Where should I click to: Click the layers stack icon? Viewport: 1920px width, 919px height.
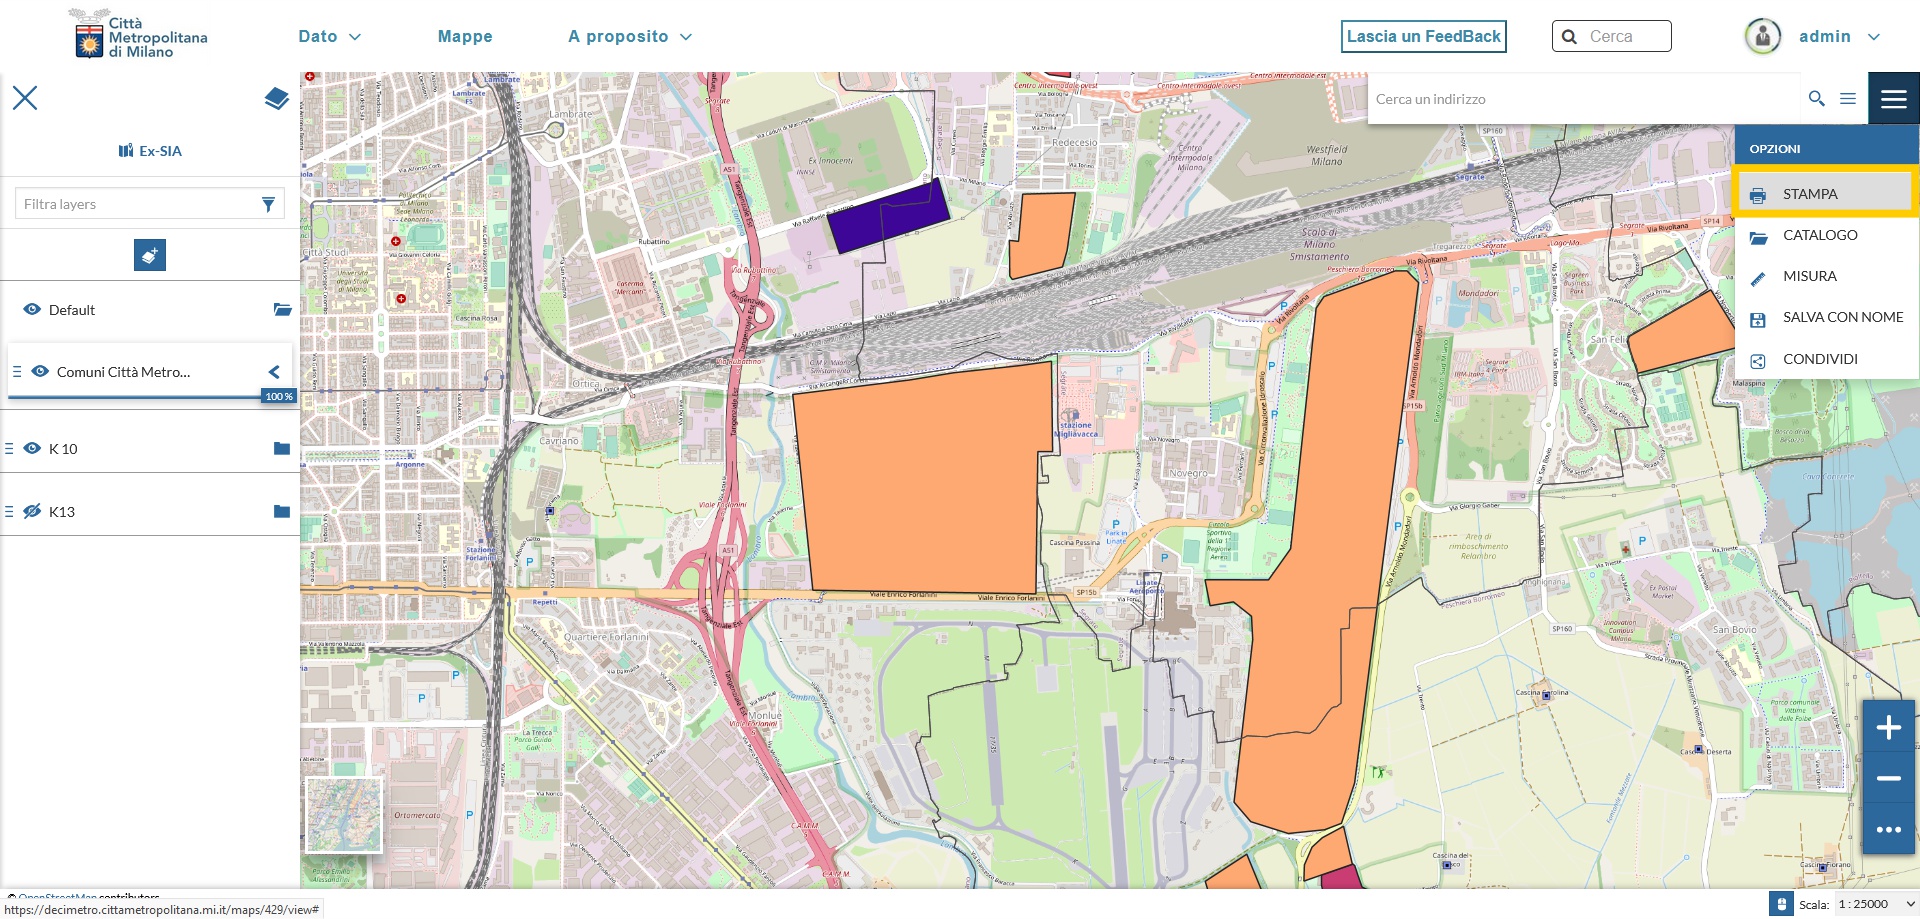(277, 98)
